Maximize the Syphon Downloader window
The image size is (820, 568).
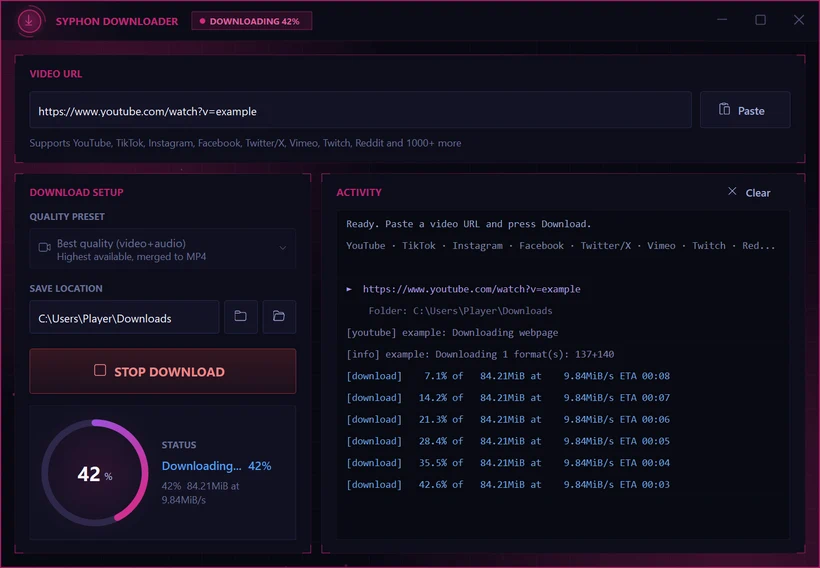760,20
